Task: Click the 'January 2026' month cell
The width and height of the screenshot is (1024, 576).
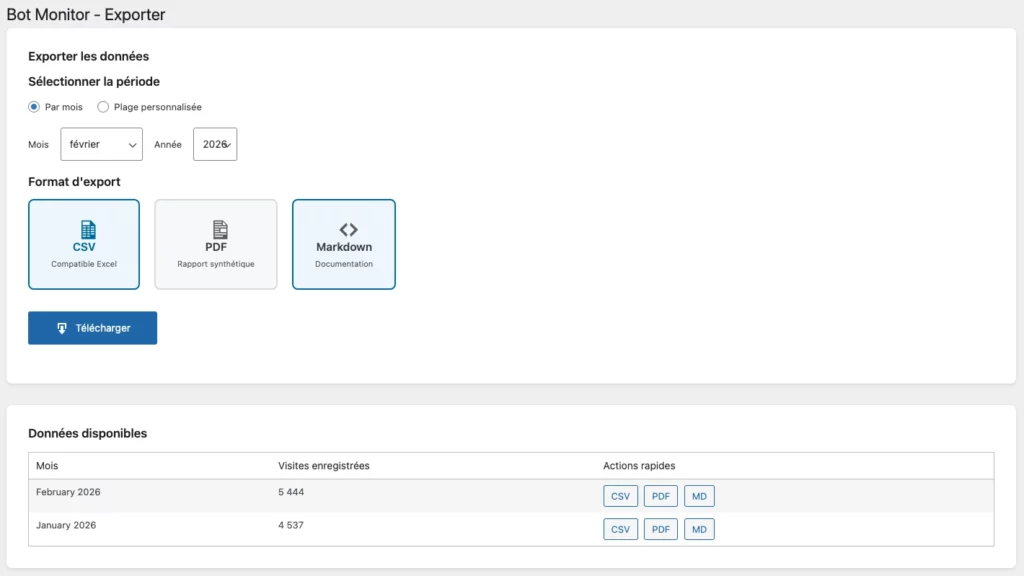Action: point(66,525)
